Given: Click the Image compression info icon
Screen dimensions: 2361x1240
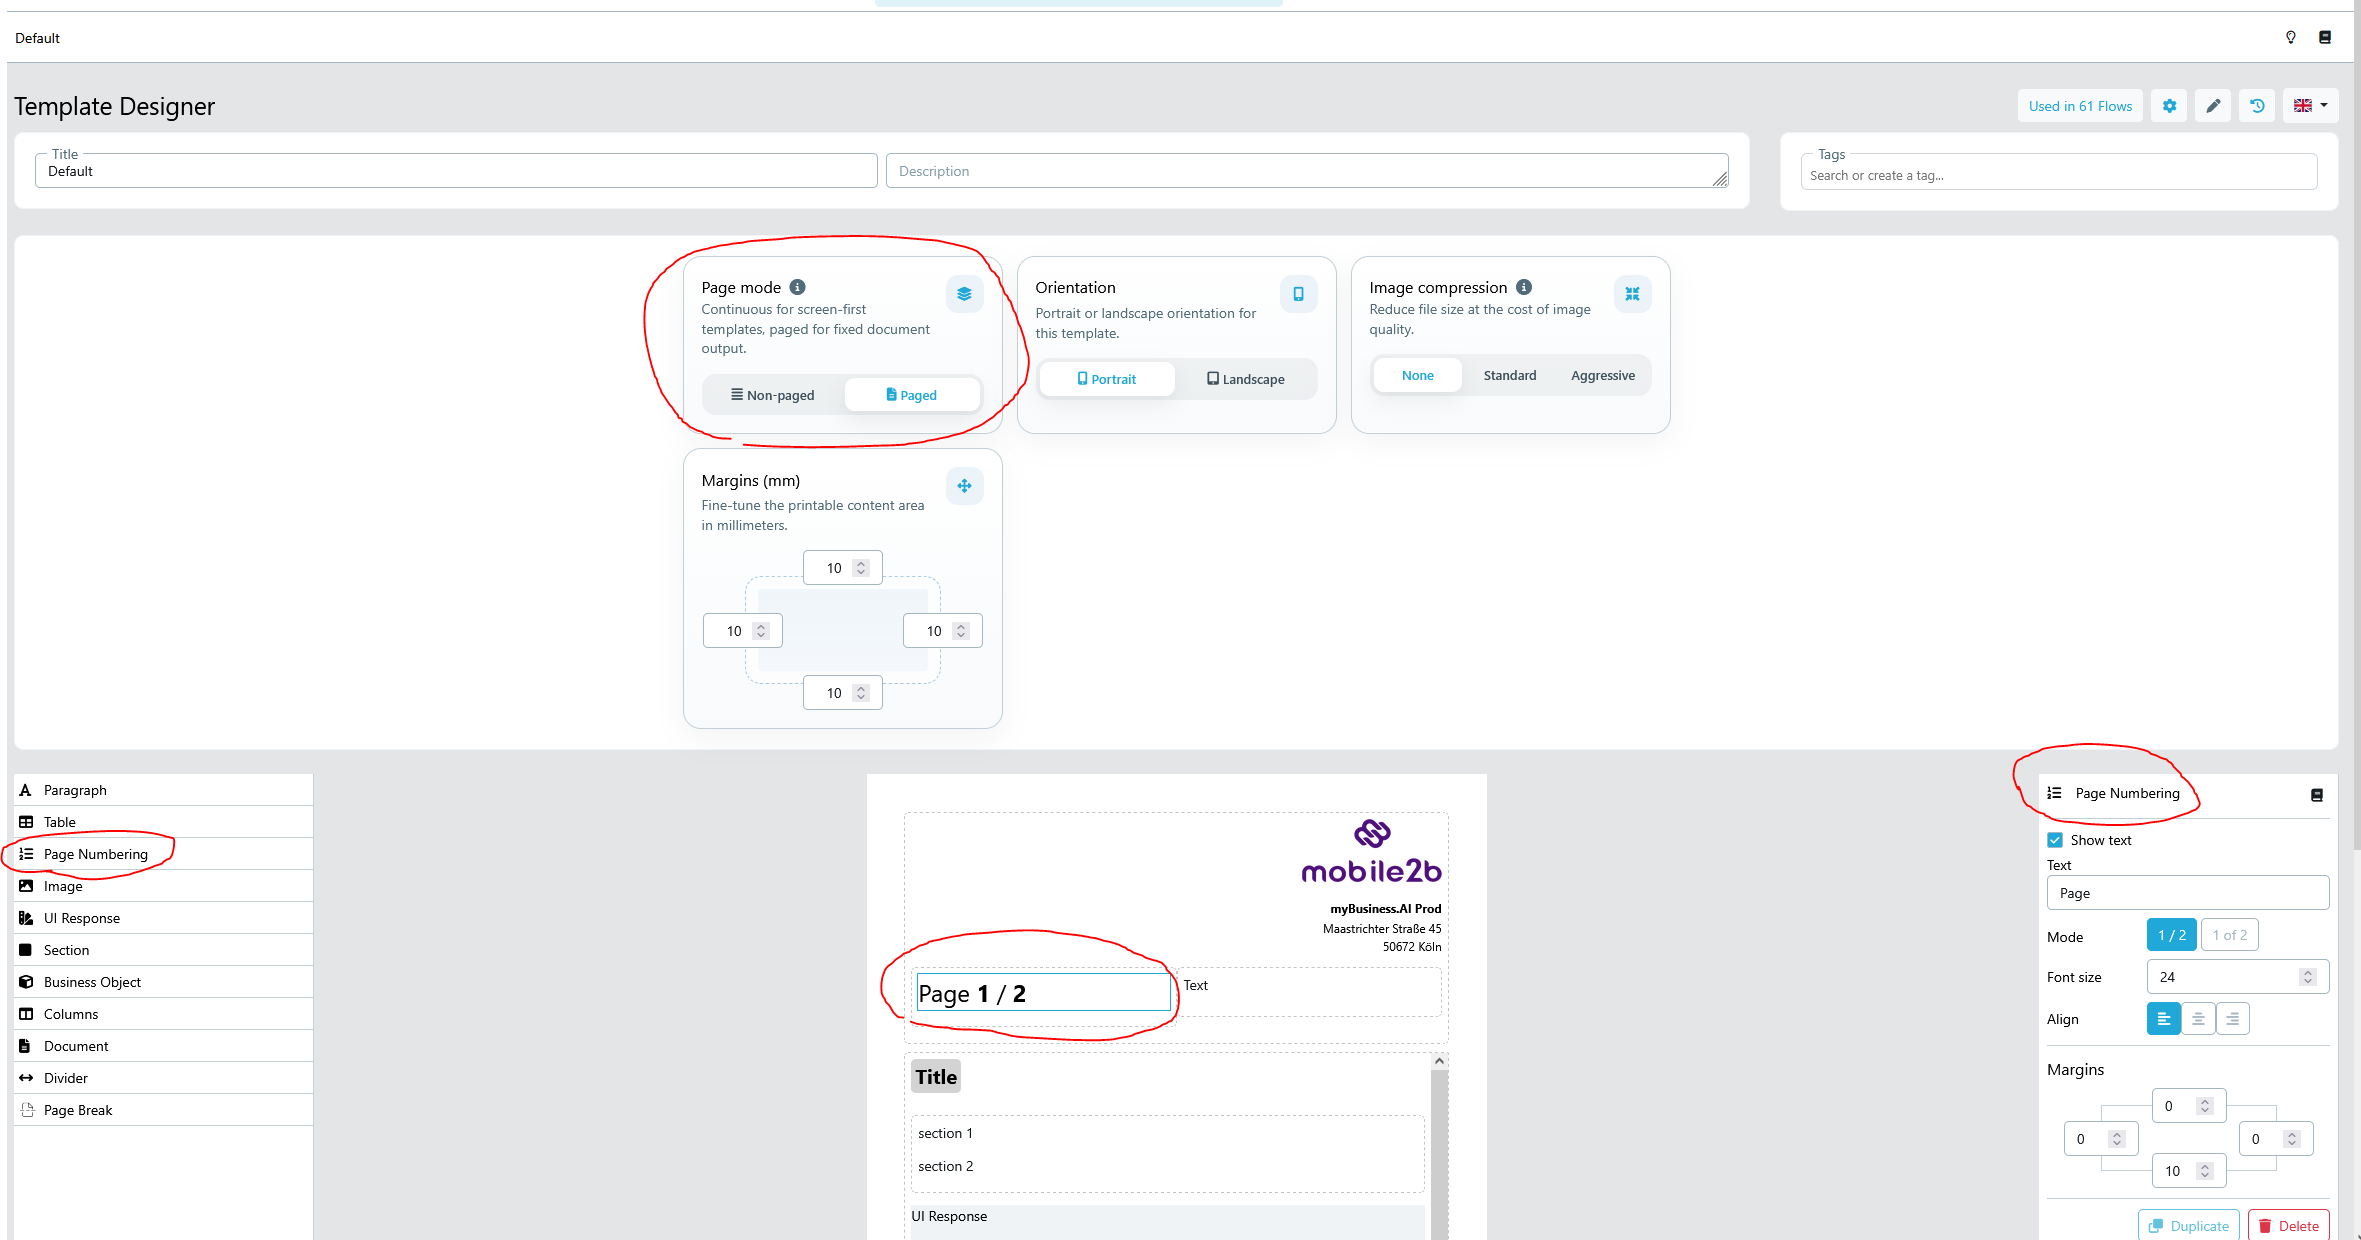Looking at the screenshot, I should [x=1524, y=287].
